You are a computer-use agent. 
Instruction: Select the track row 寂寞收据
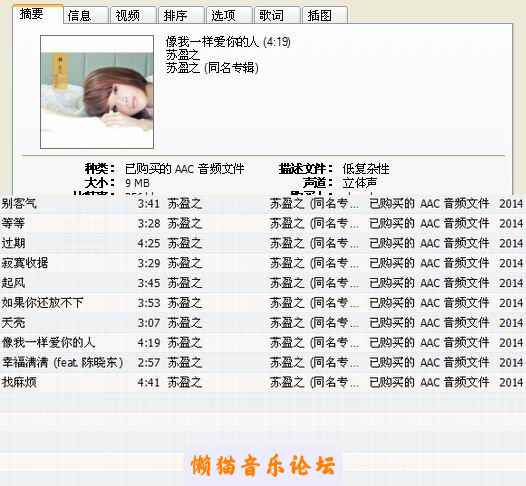[263, 263]
